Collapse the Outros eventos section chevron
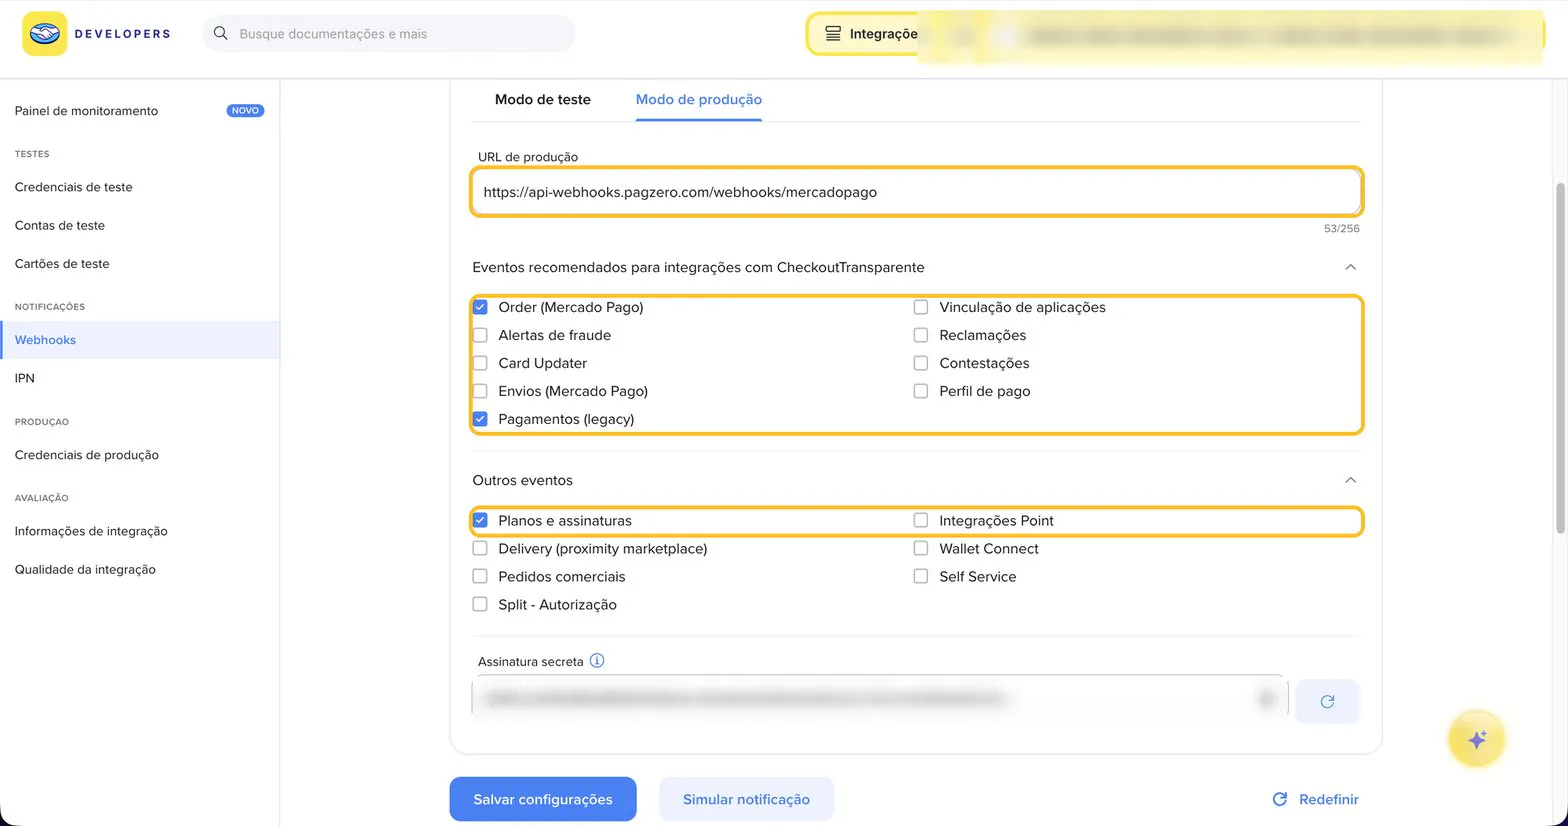This screenshot has width=1568, height=826. tap(1350, 480)
